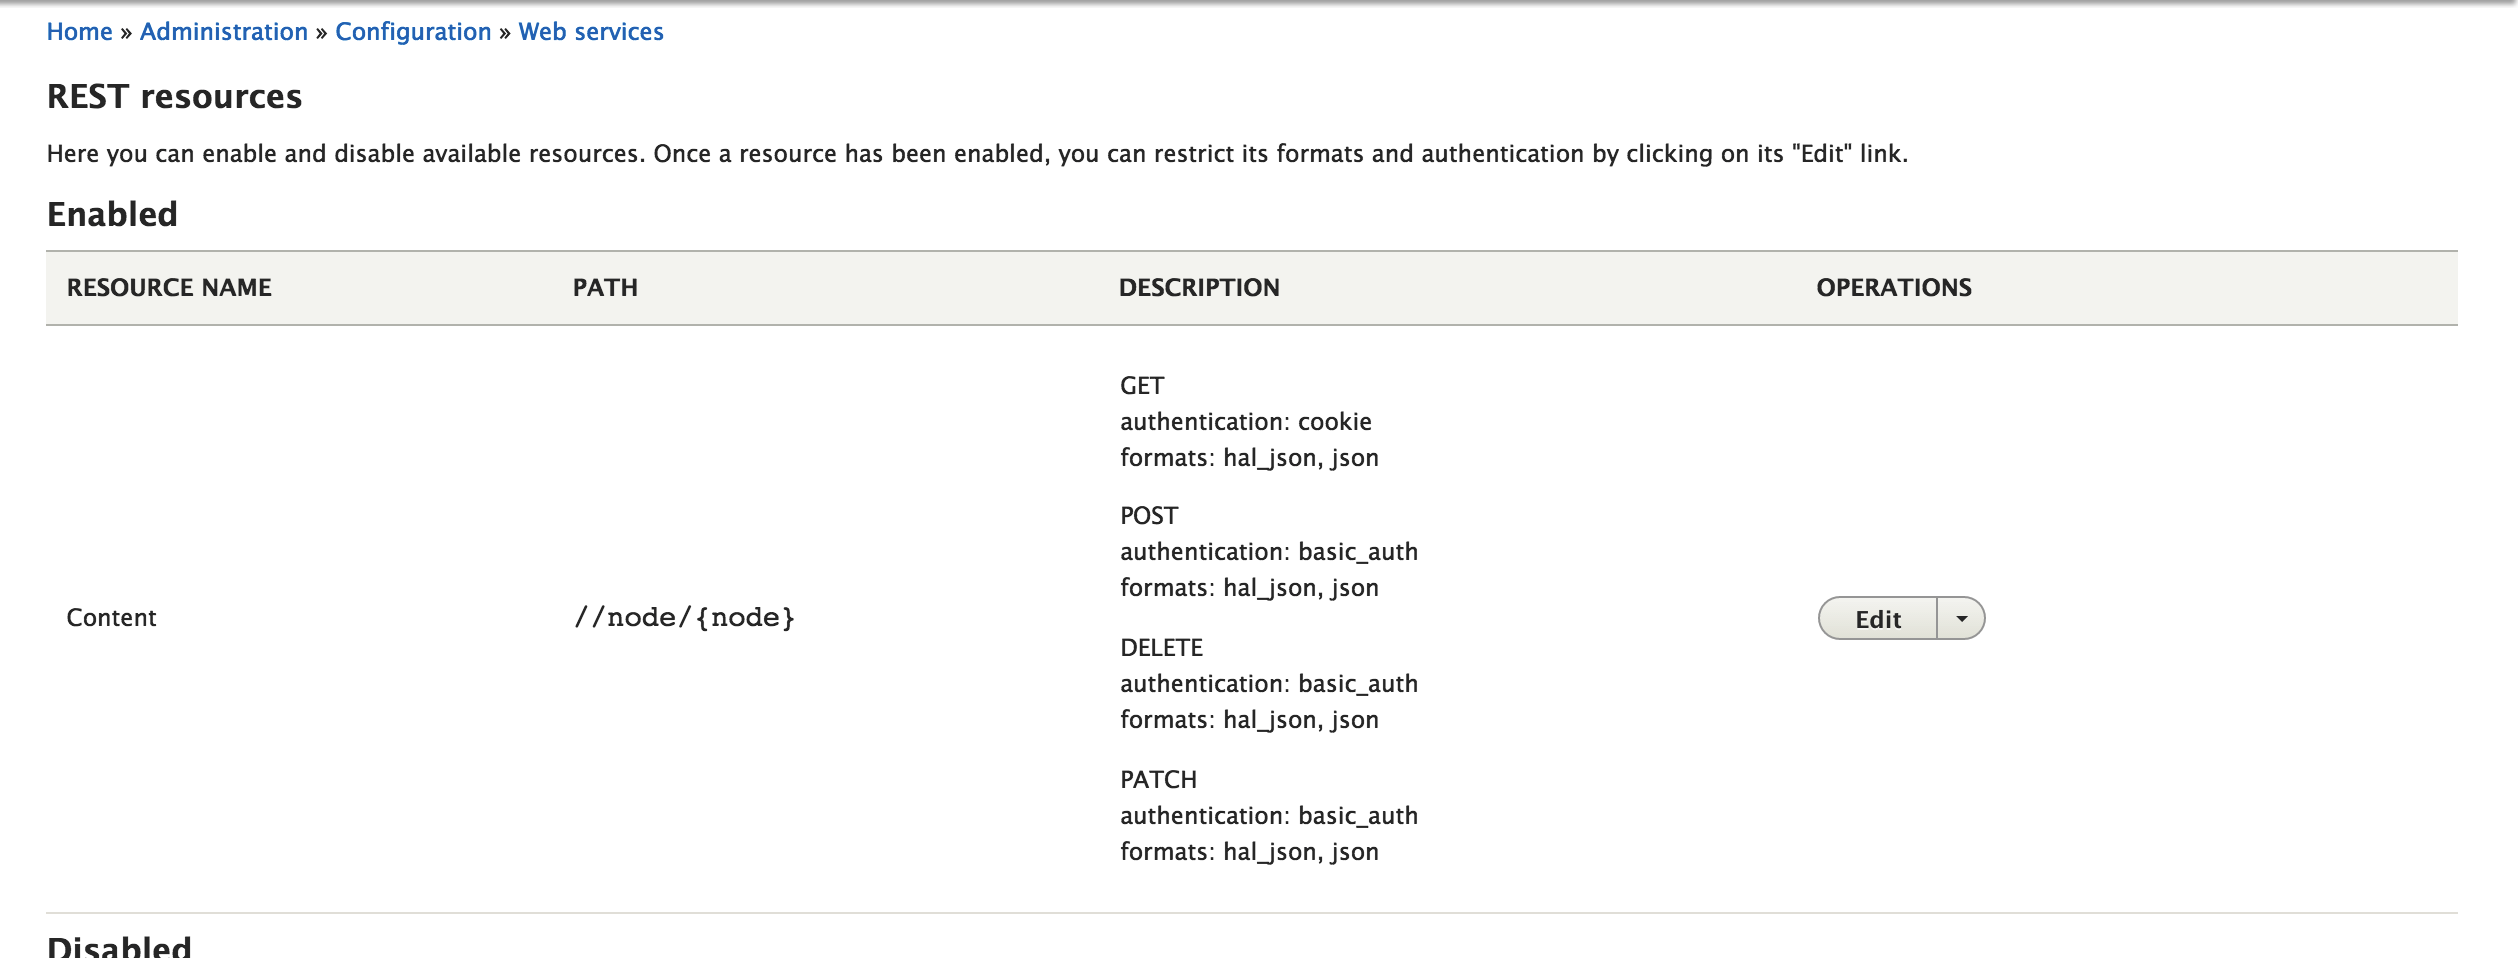The width and height of the screenshot is (2518, 958).
Task: Click the REST resources page heading
Action: coord(174,97)
